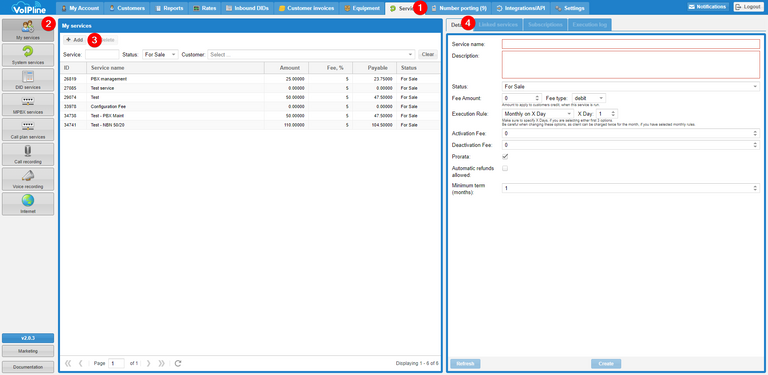This screenshot has width=768, height=375.
Task: Open the Marketing button
Action: click(x=28, y=351)
